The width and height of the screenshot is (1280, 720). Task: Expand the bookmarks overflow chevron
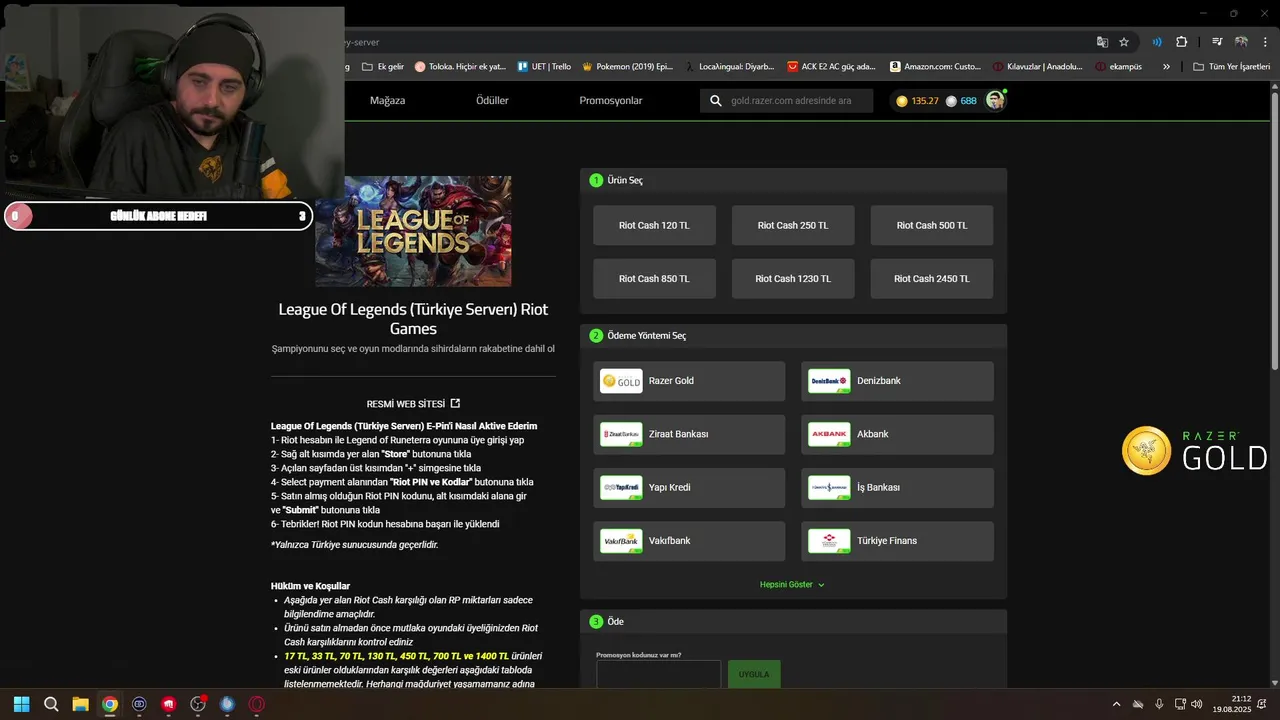[1166, 67]
